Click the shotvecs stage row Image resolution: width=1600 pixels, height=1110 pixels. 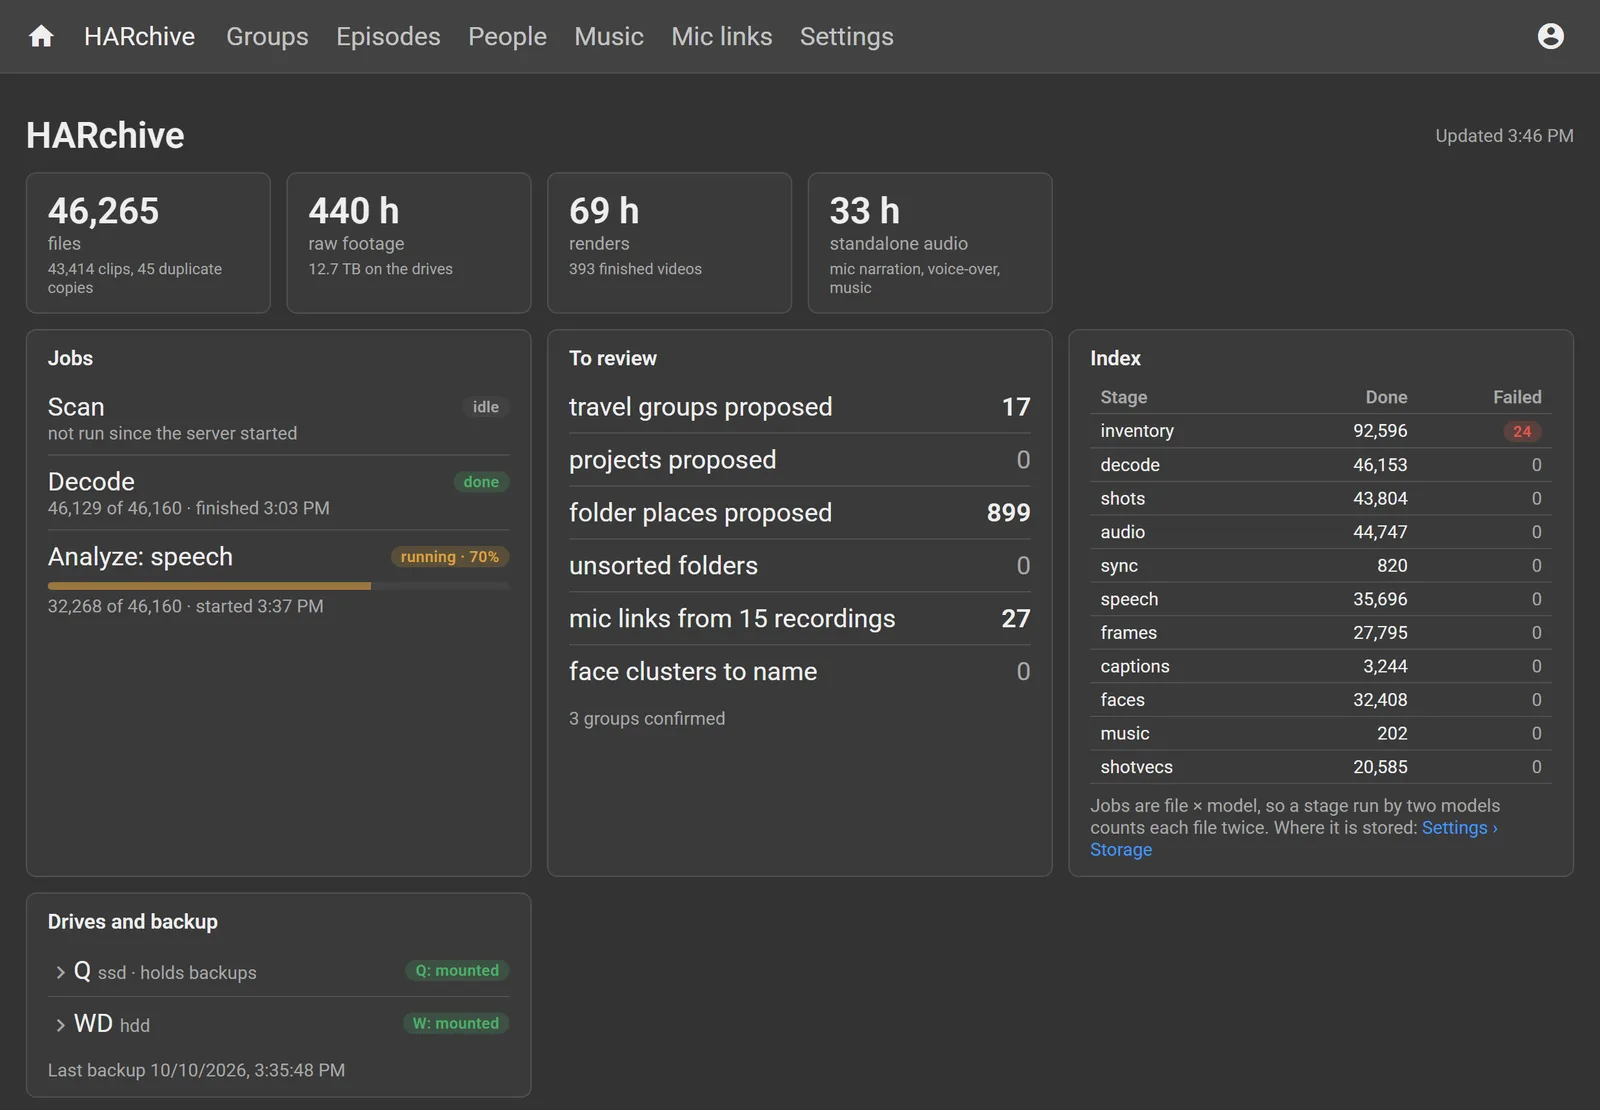click(x=1321, y=767)
